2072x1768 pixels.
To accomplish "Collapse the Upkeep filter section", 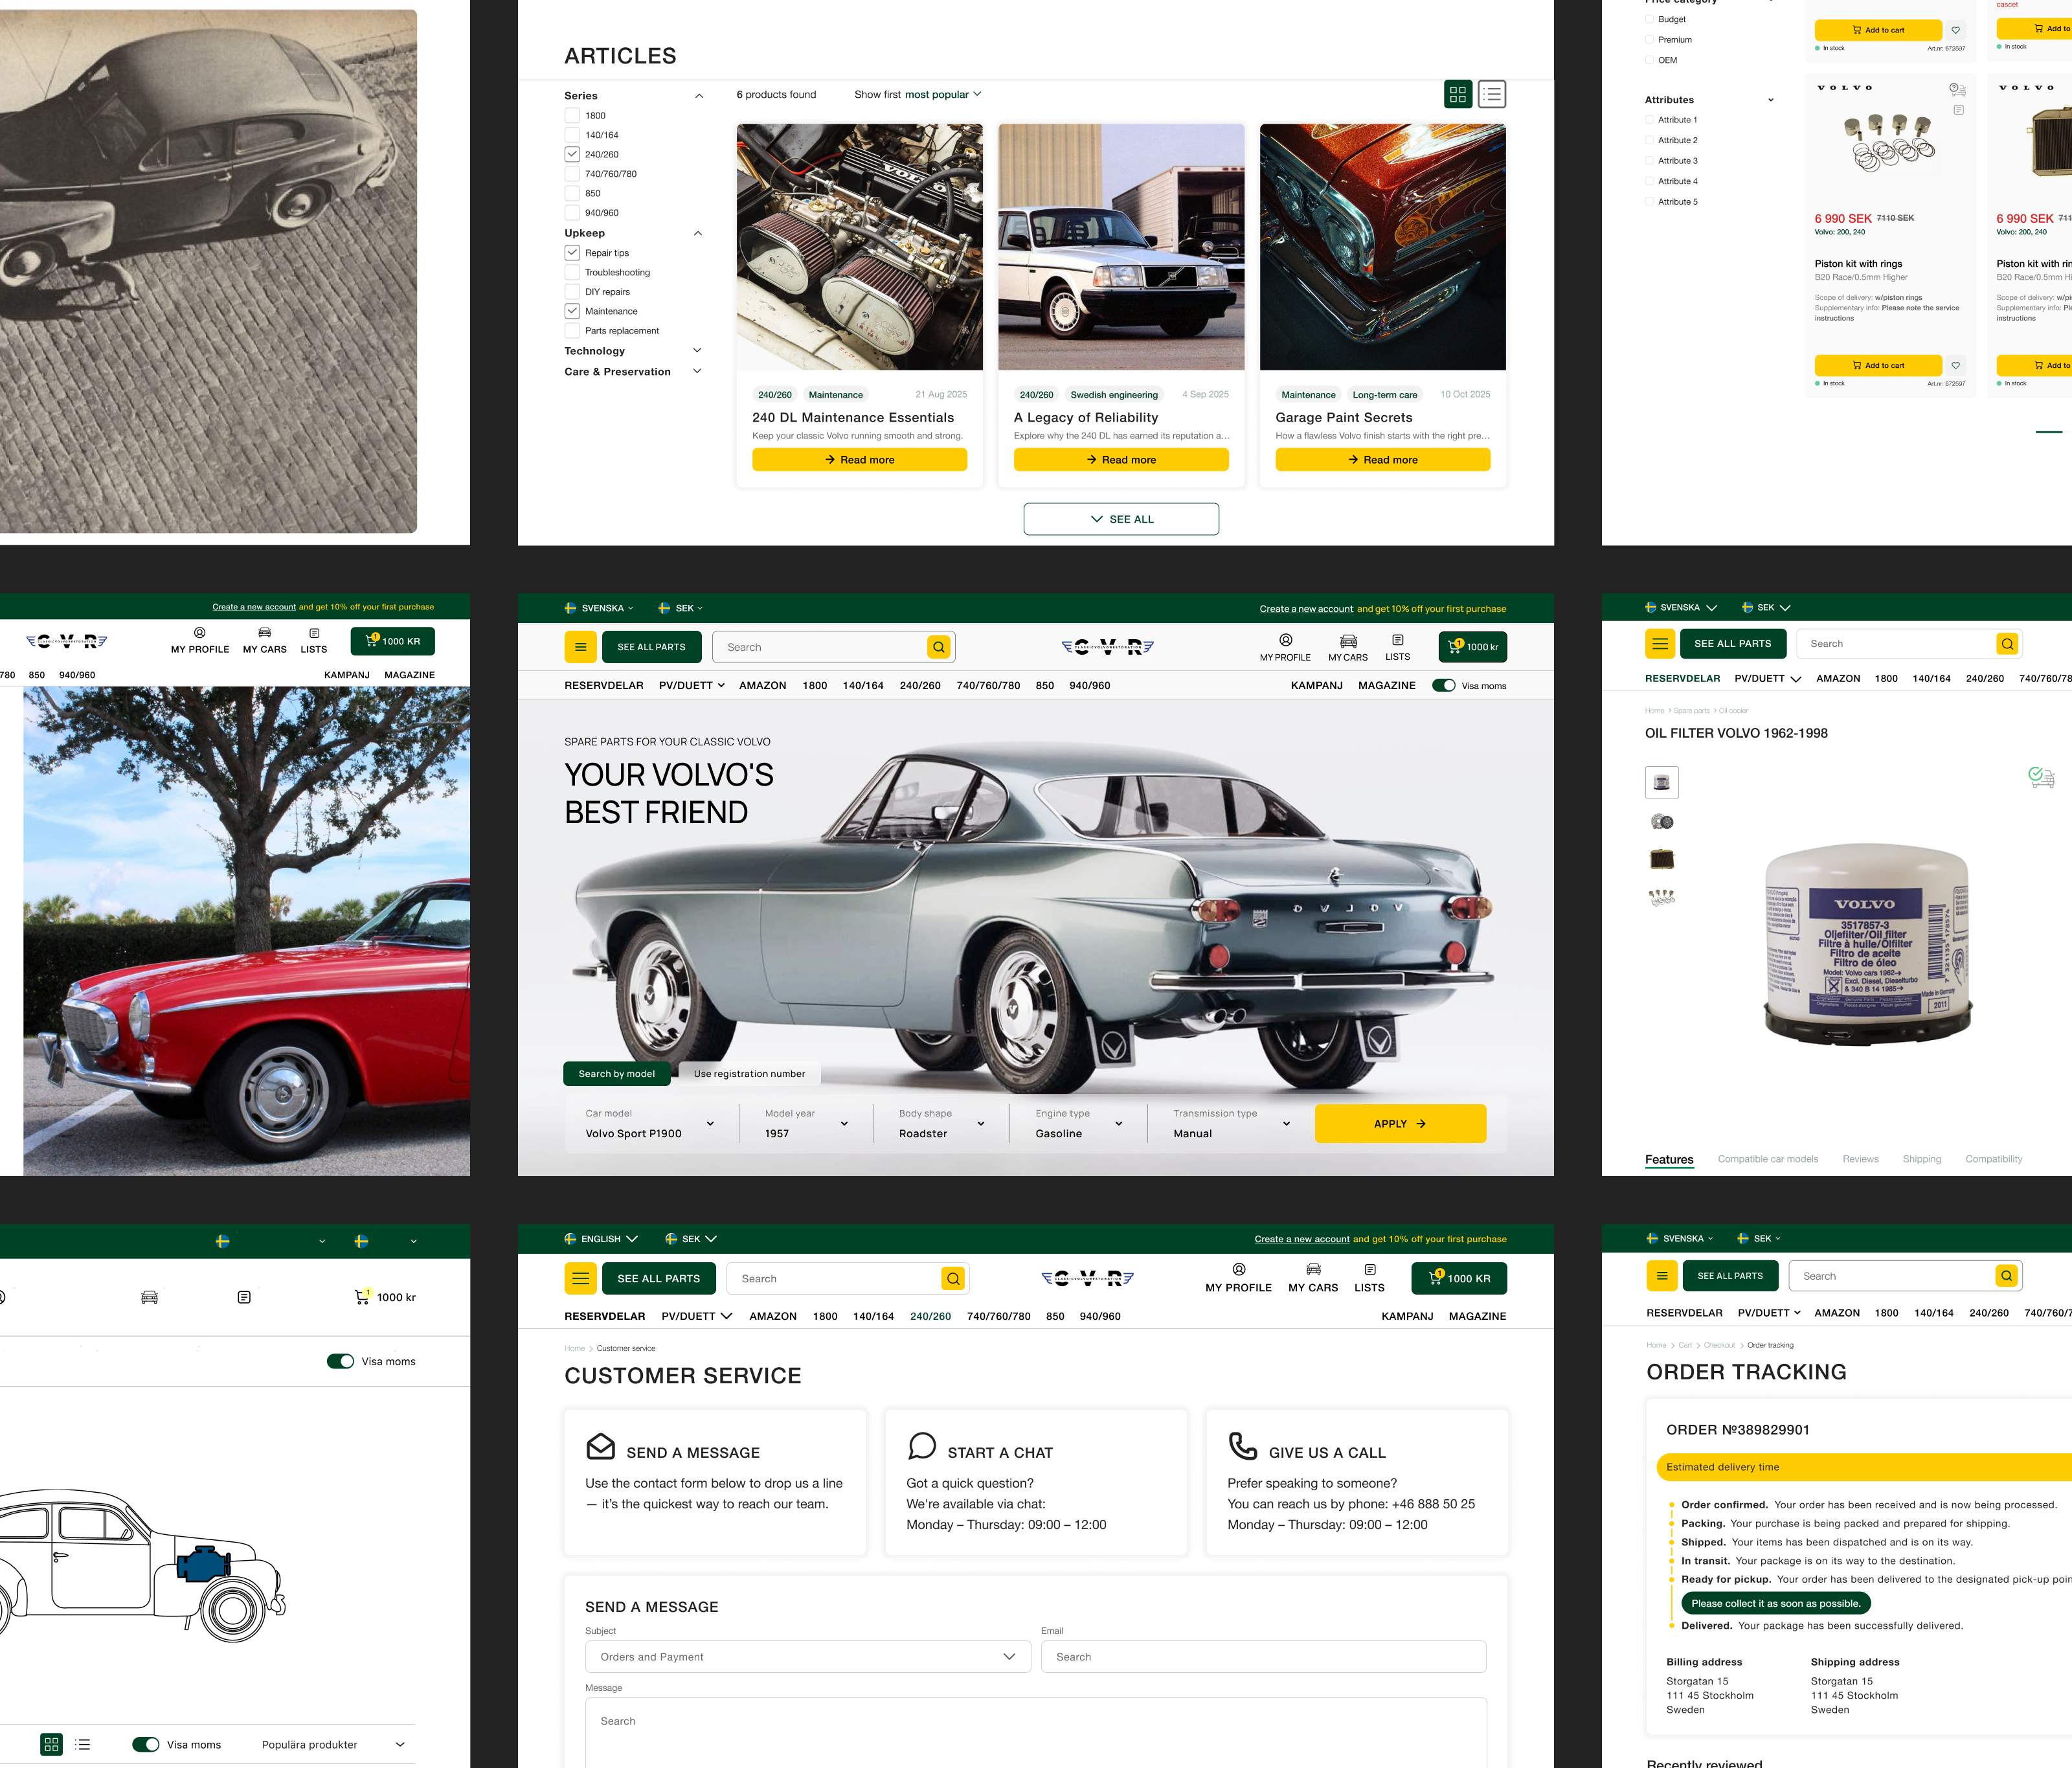I will tap(698, 233).
